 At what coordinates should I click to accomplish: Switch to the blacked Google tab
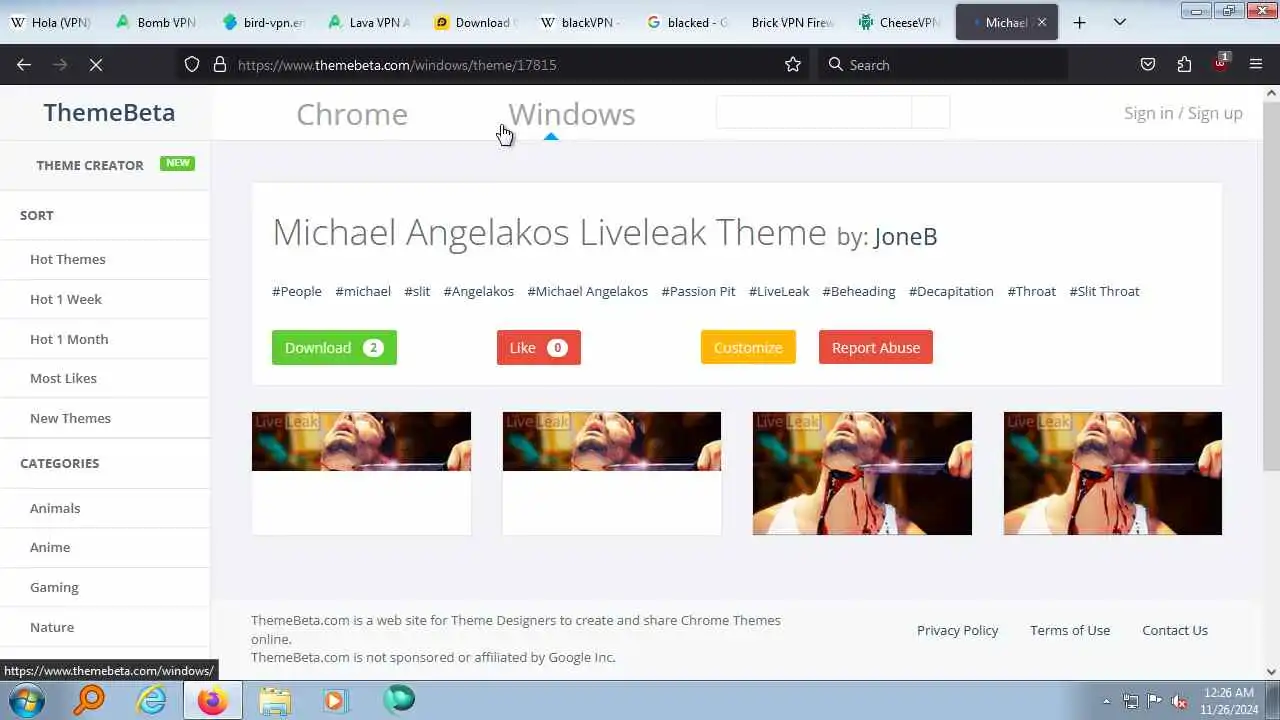coord(688,22)
